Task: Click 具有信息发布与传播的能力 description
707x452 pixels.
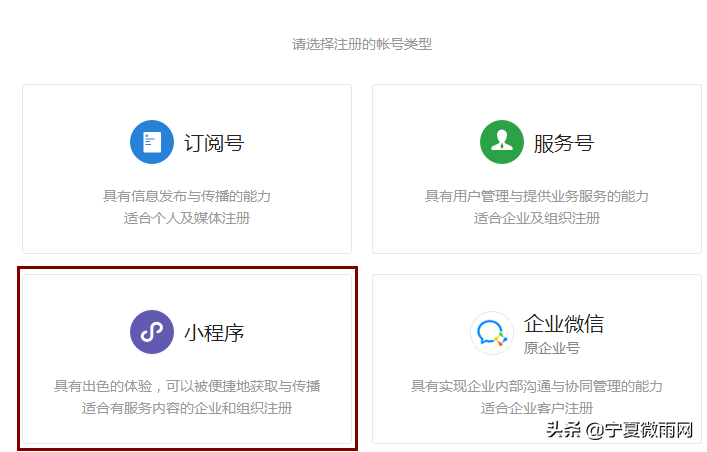Action: (x=187, y=196)
